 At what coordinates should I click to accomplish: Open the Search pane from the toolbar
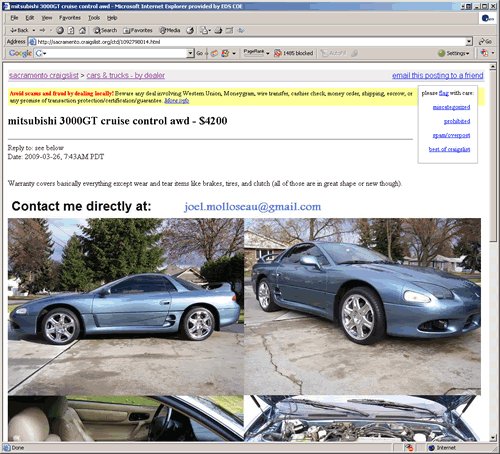pyautogui.click(x=105, y=30)
